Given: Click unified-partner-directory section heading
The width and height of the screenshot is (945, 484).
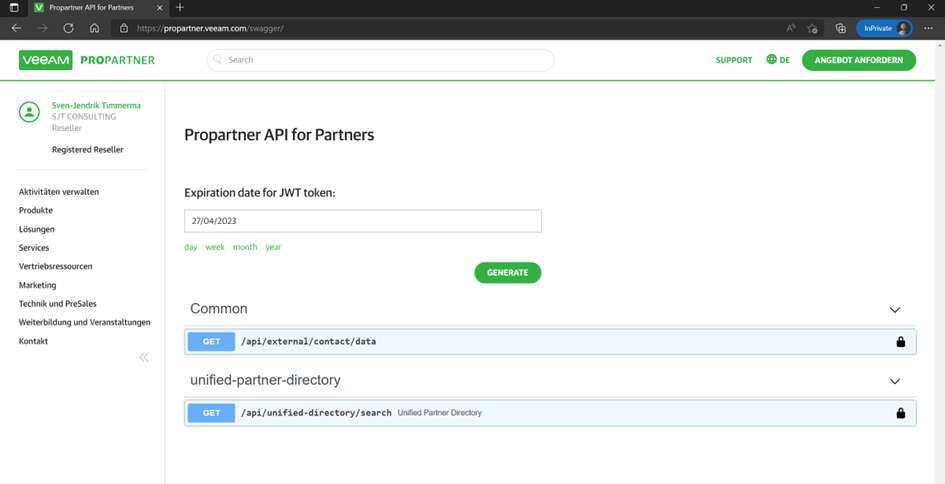Looking at the screenshot, I should (x=265, y=380).
